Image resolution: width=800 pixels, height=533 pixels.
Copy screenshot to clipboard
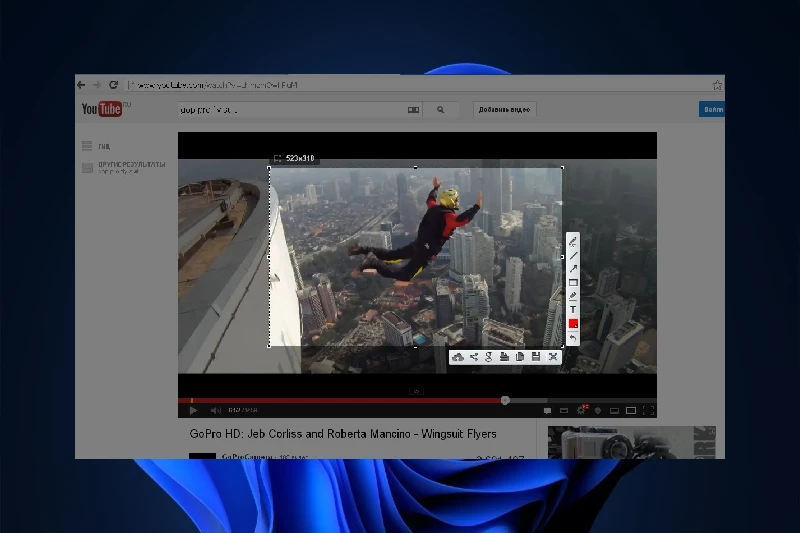(x=520, y=357)
